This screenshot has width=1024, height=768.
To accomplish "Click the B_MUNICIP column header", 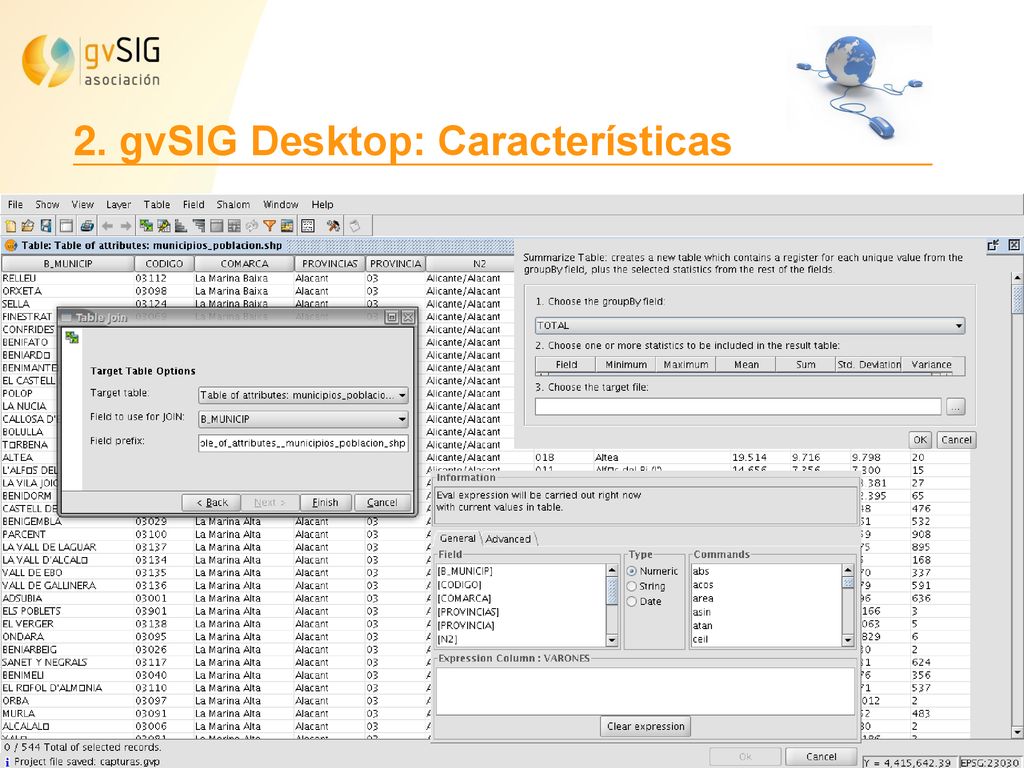I will (x=68, y=264).
